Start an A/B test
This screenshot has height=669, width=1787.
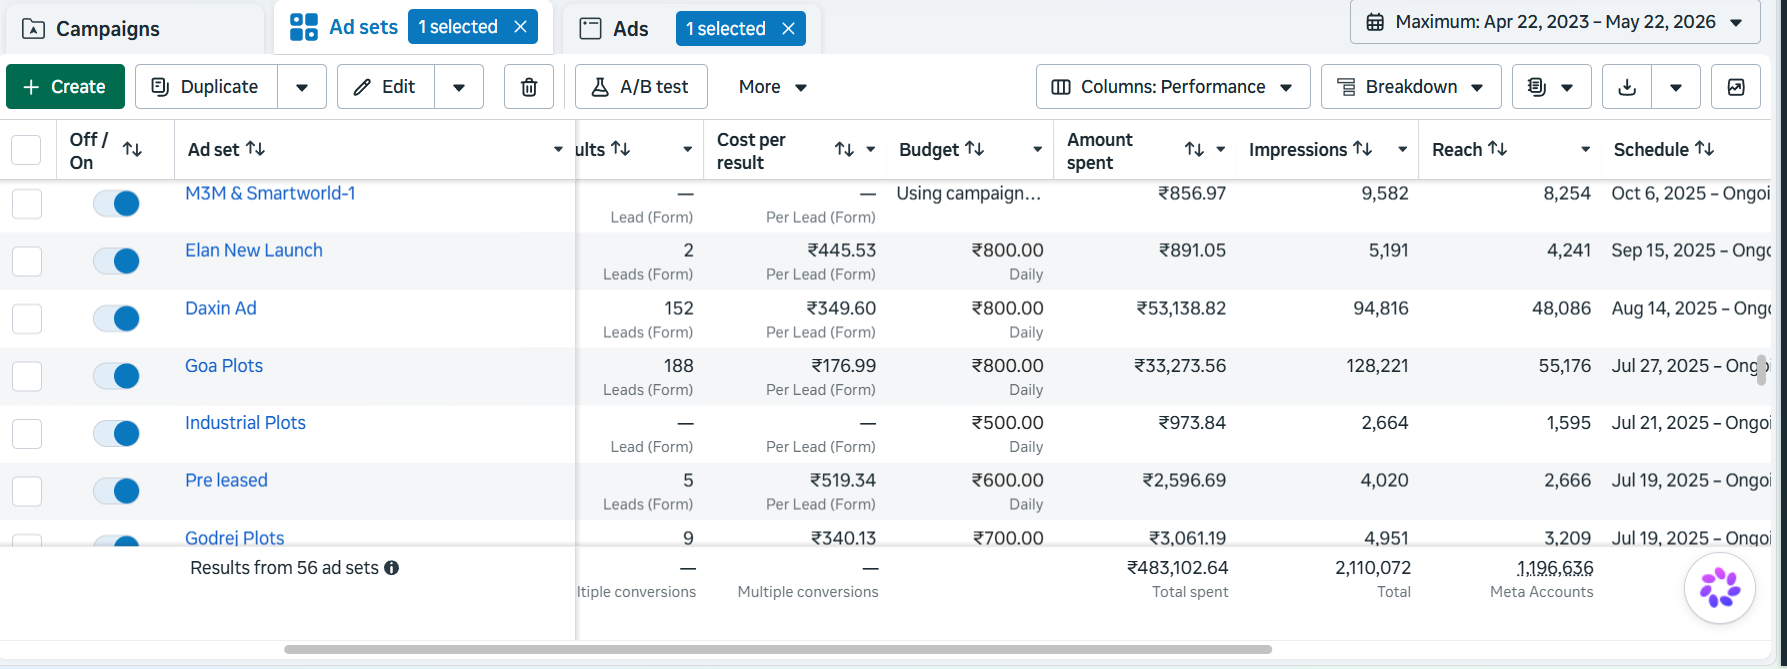coord(641,87)
